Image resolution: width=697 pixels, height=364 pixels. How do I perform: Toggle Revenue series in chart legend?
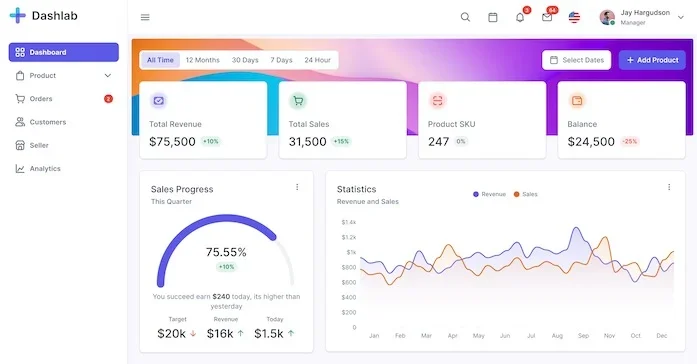point(489,194)
